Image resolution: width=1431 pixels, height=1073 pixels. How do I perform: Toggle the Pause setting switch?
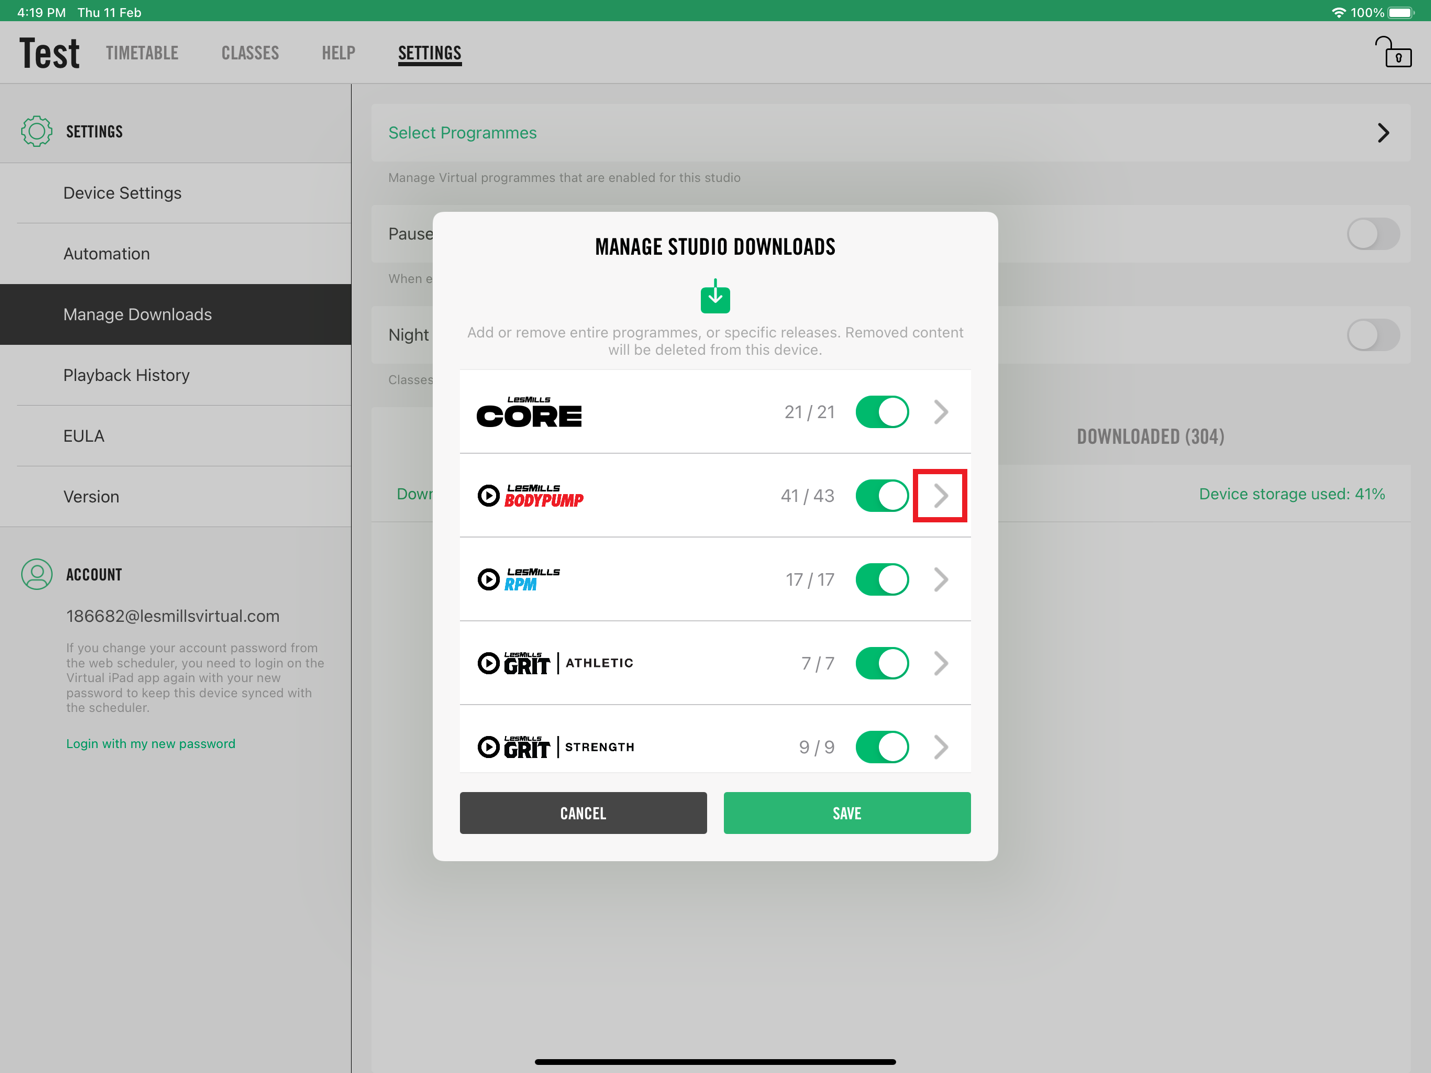(x=1373, y=234)
